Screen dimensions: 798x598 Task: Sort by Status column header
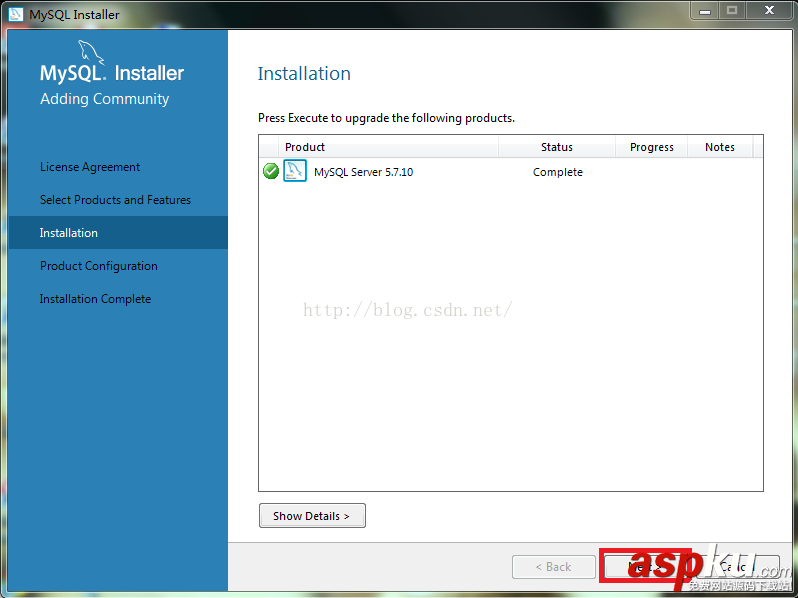557,147
